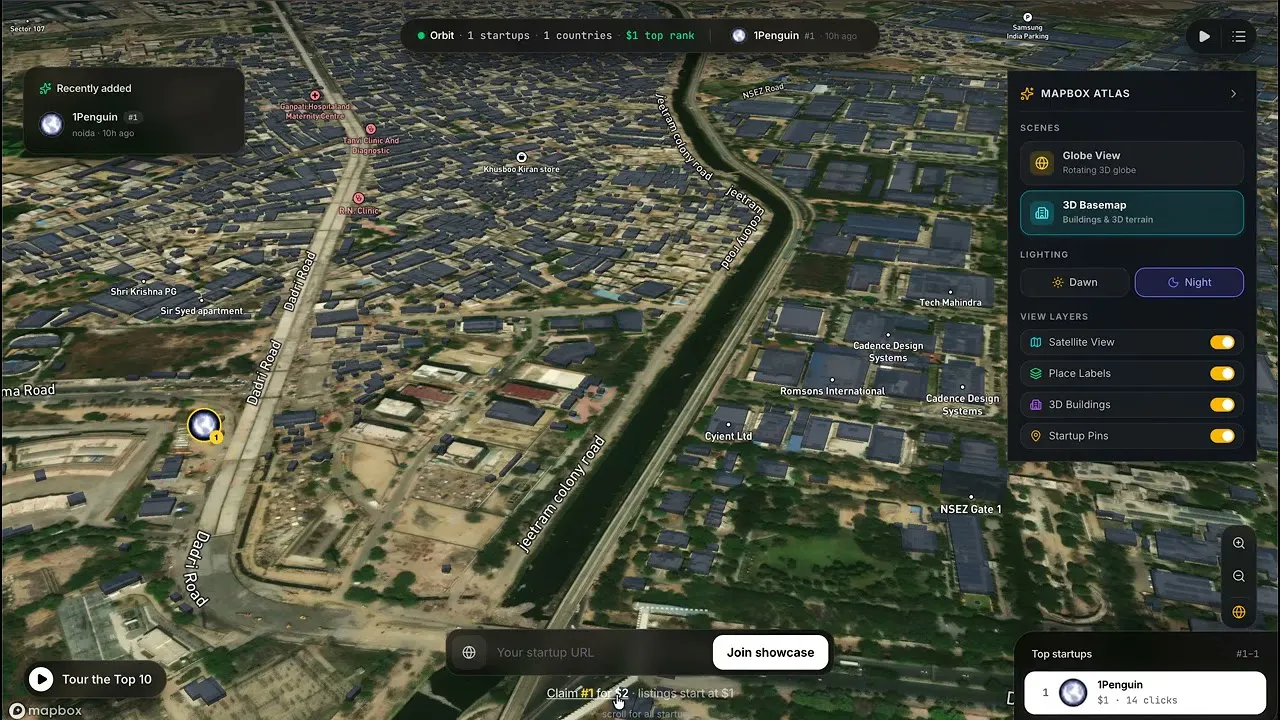Toggle the Place Labels switch
Image resolution: width=1280 pixels, height=720 pixels.
[1222, 373]
